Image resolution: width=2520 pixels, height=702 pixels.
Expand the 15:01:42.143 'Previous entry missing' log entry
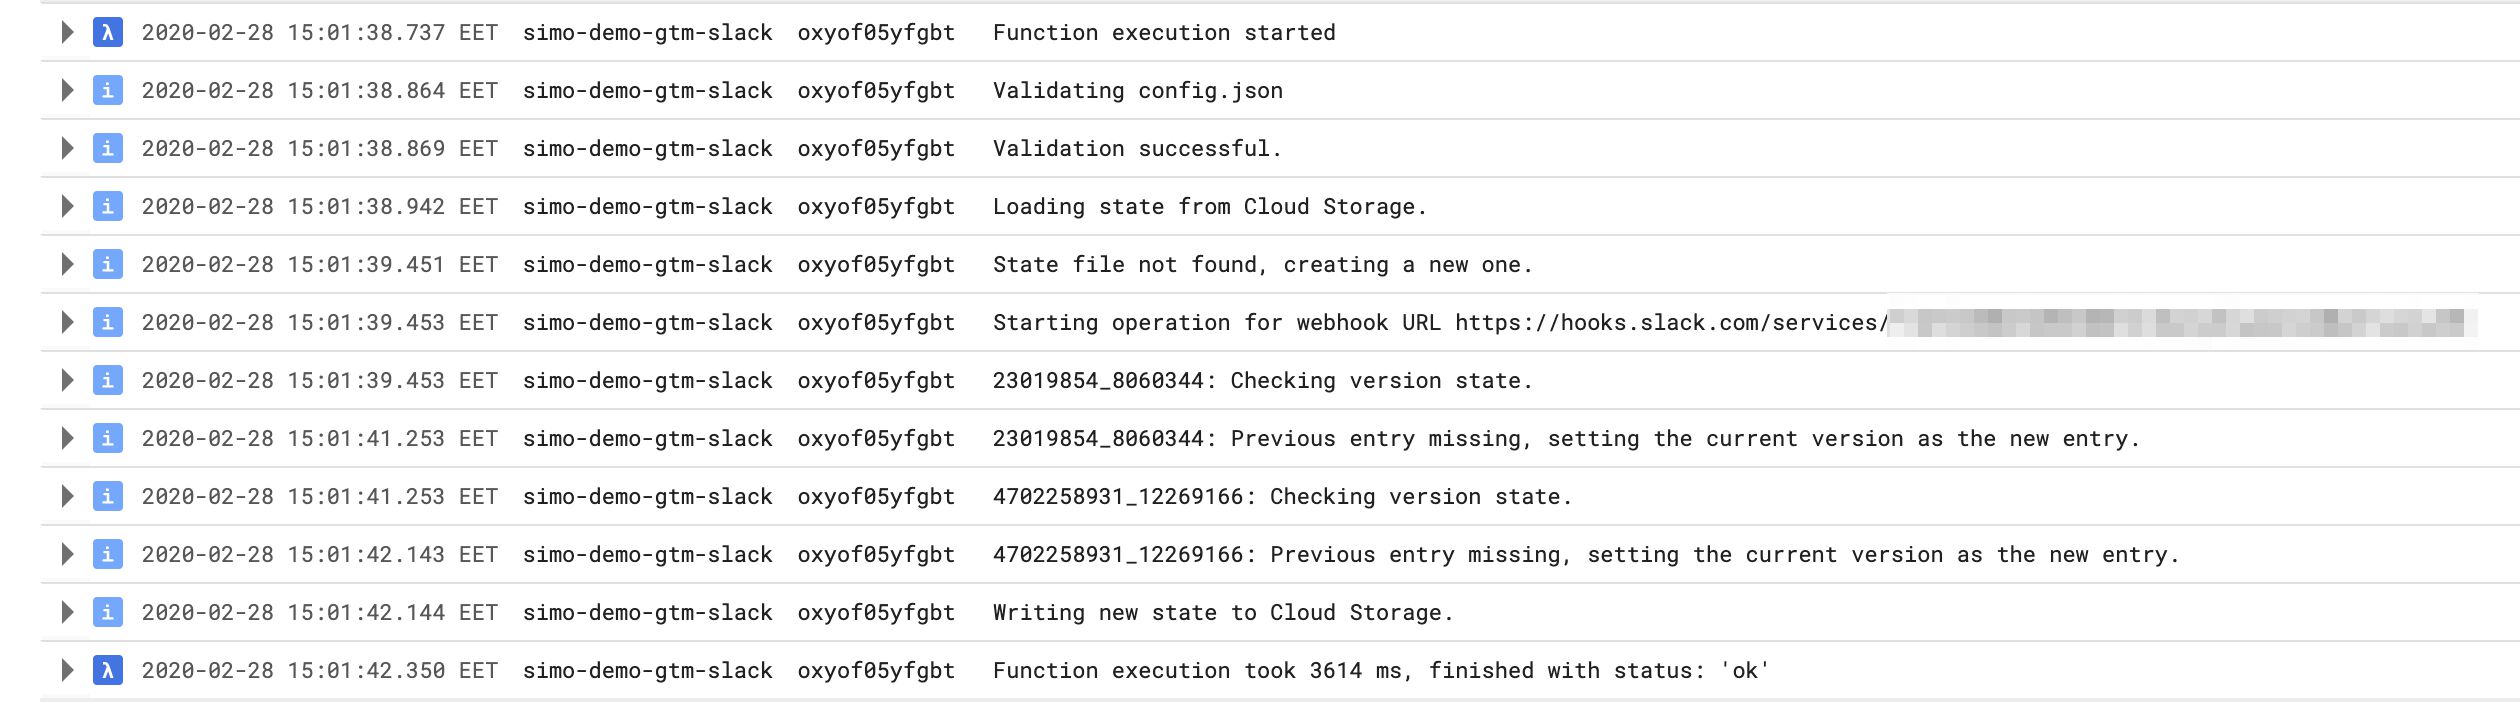(x=67, y=554)
